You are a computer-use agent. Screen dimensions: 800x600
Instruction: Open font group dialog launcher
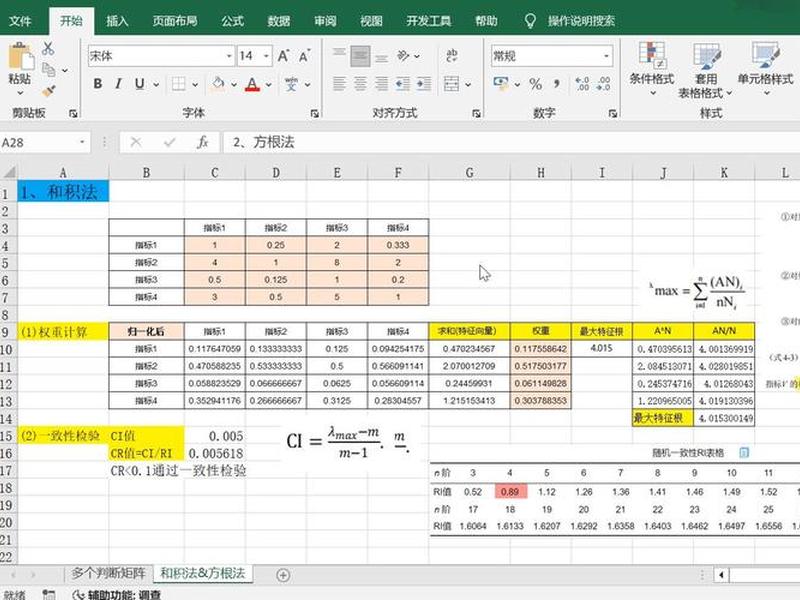315,113
